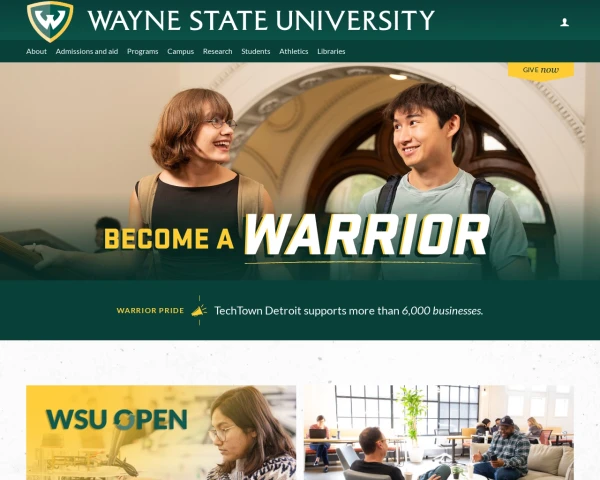Open the WSU Open promo card
Image resolution: width=600 pixels, height=480 pixels.
(x=161, y=433)
